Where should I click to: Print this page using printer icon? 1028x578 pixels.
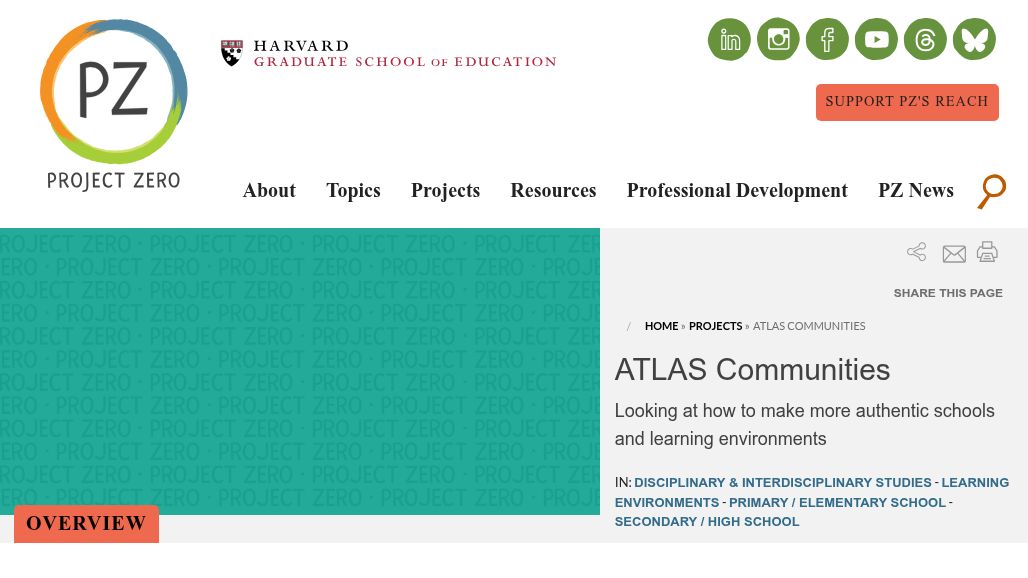(x=987, y=252)
